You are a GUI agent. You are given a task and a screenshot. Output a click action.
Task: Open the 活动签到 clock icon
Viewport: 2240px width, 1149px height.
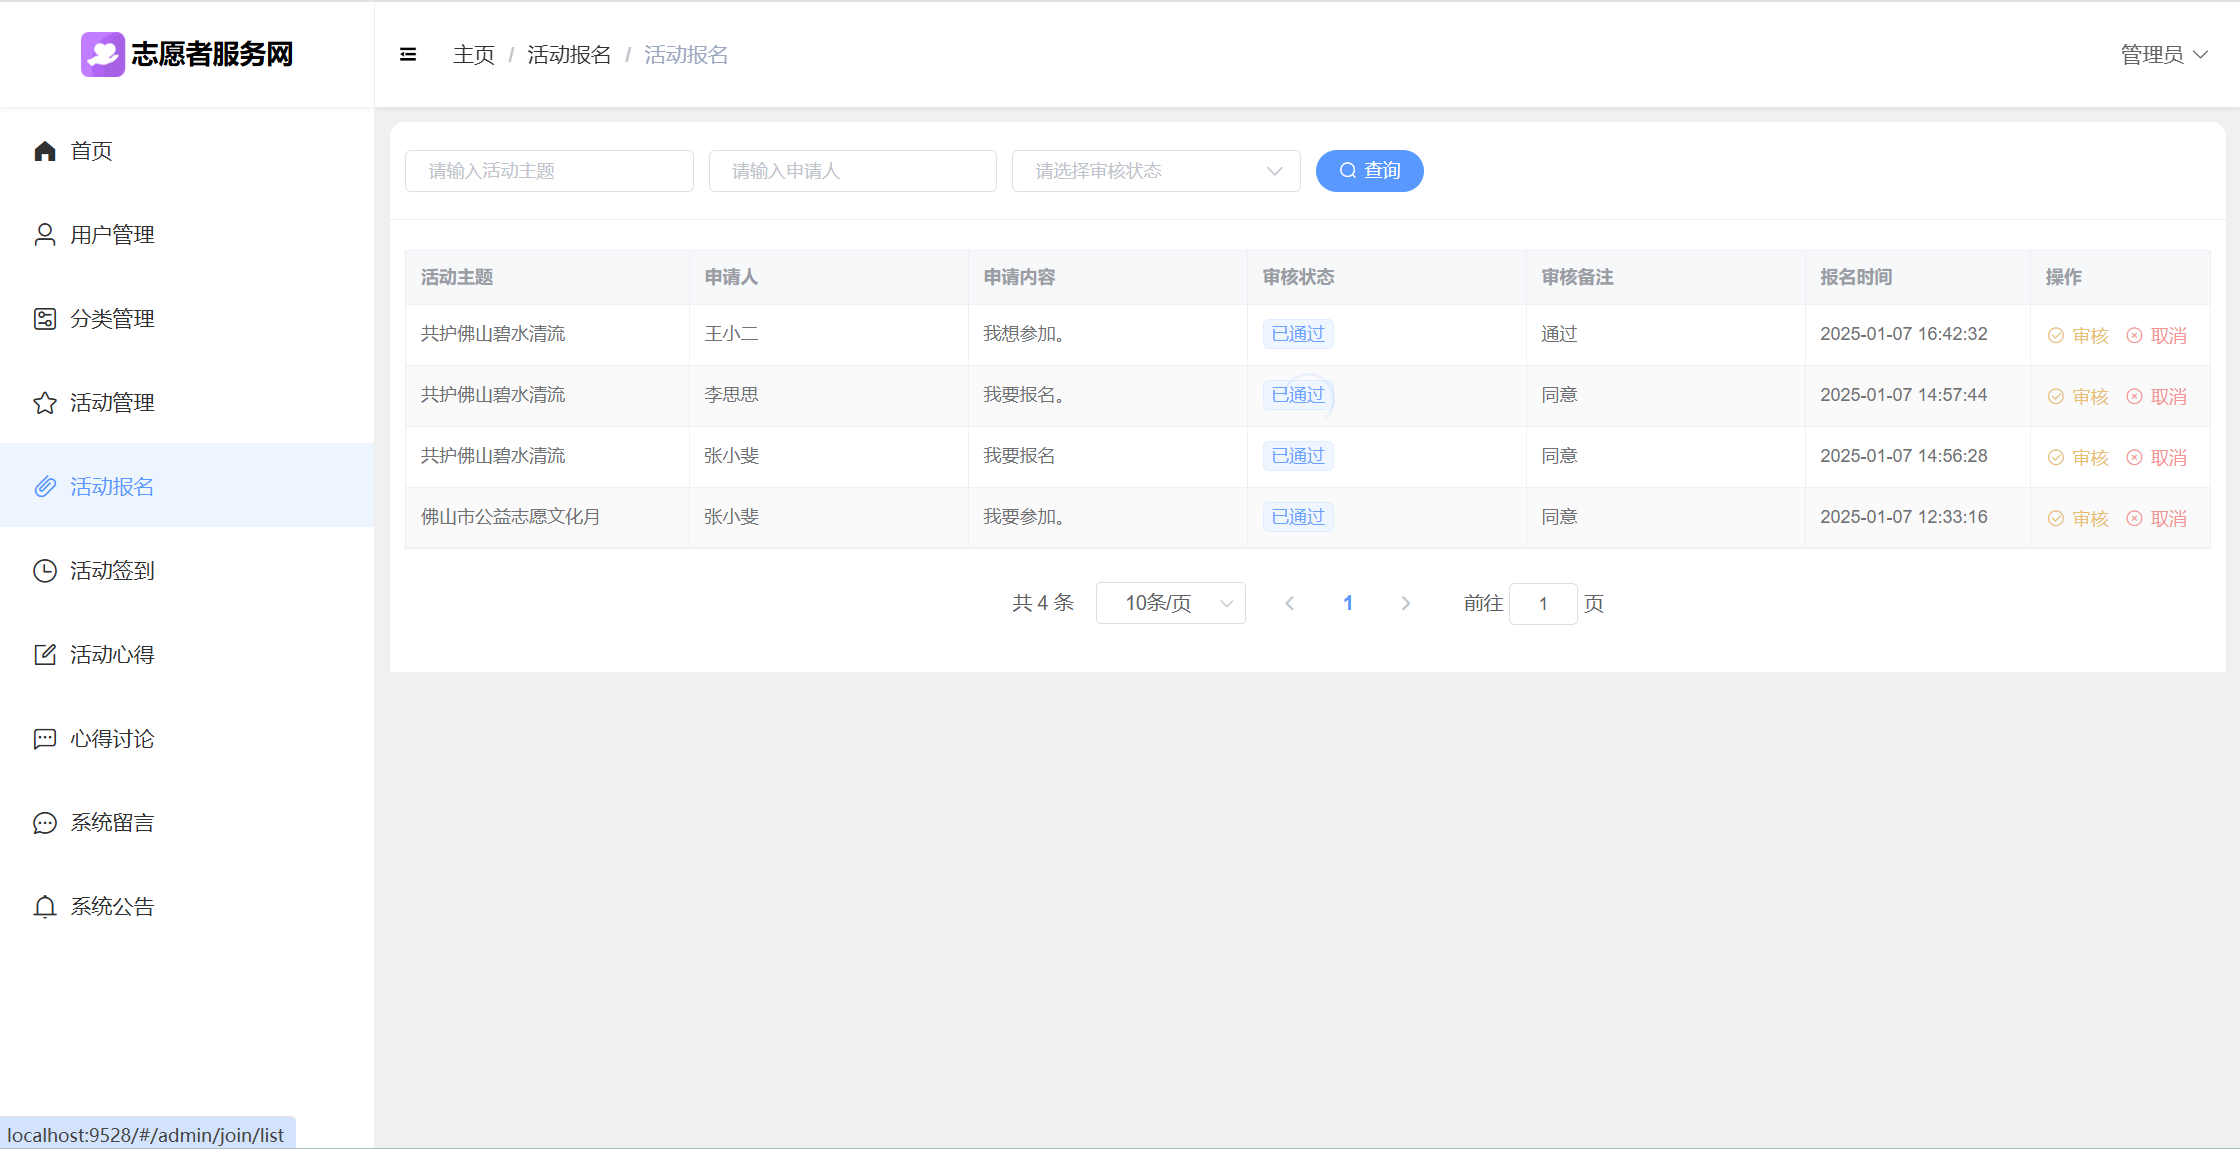tap(45, 571)
